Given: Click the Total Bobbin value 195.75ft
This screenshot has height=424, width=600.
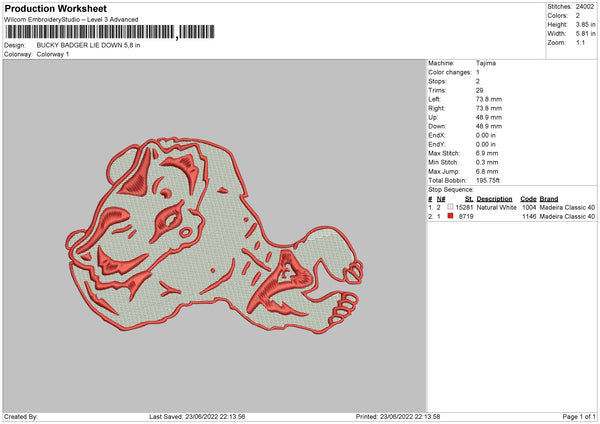Looking at the screenshot, I should [x=488, y=180].
